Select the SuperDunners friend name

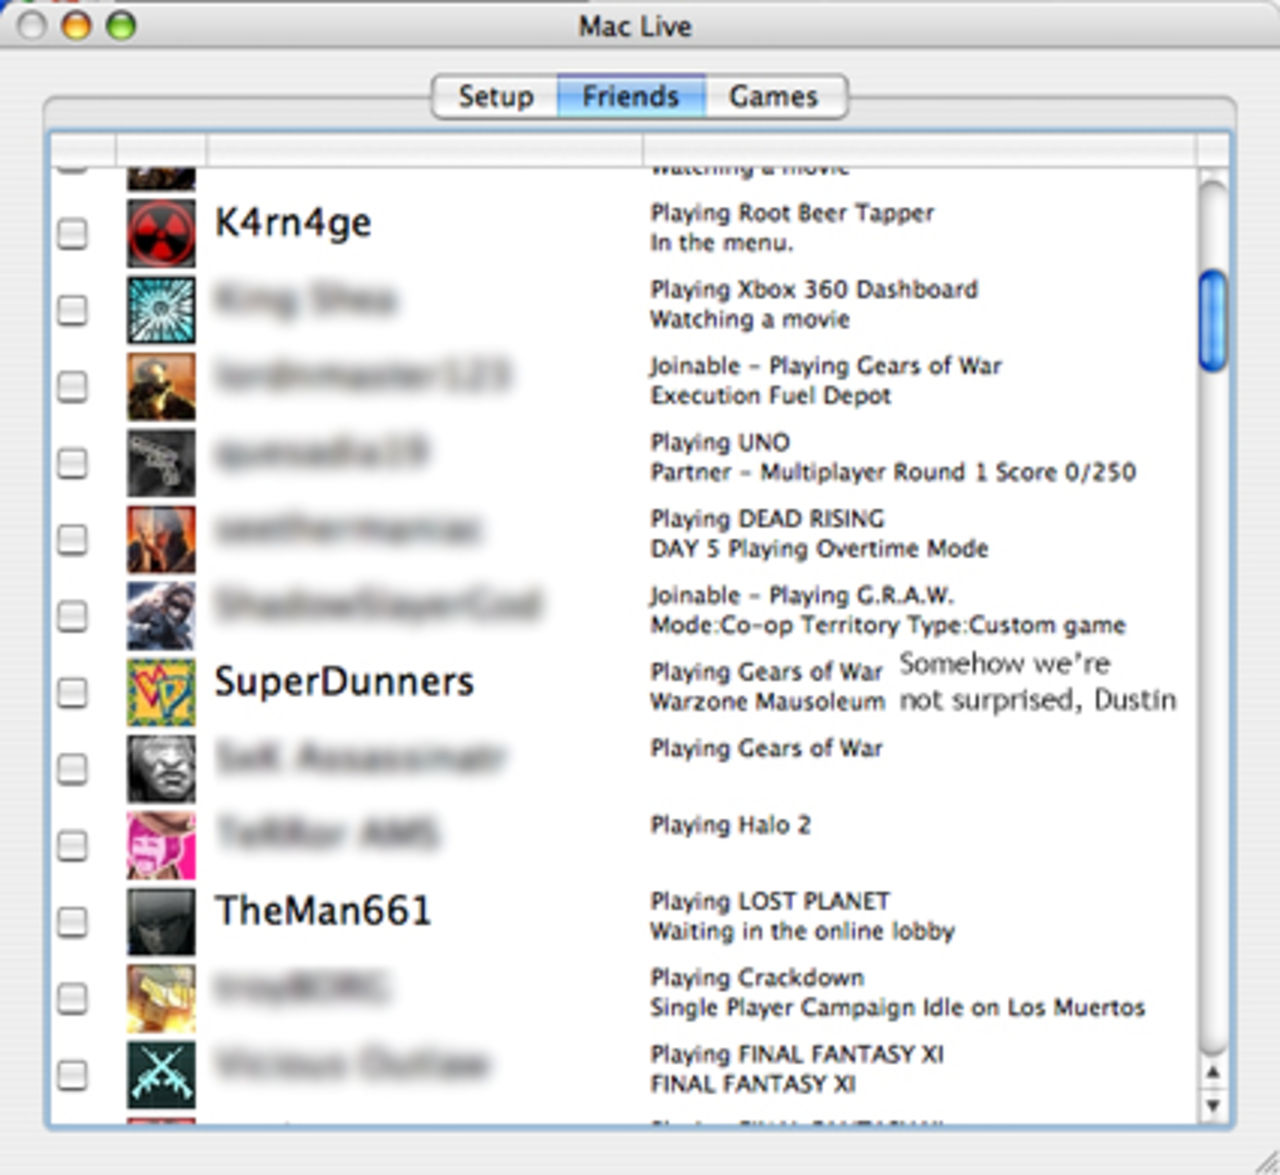pos(344,682)
